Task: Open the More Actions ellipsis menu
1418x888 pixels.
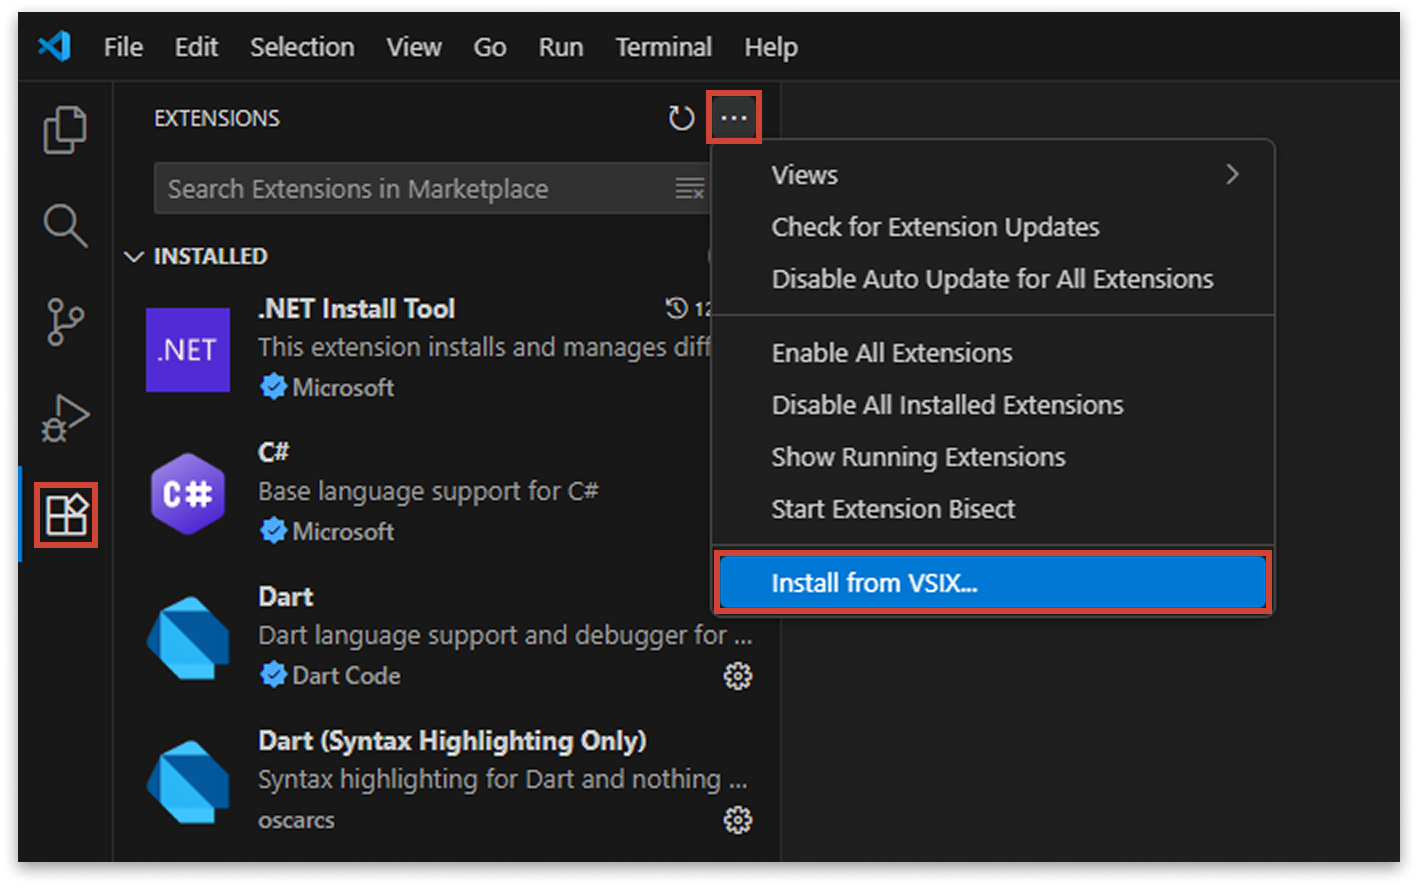Action: 734,117
